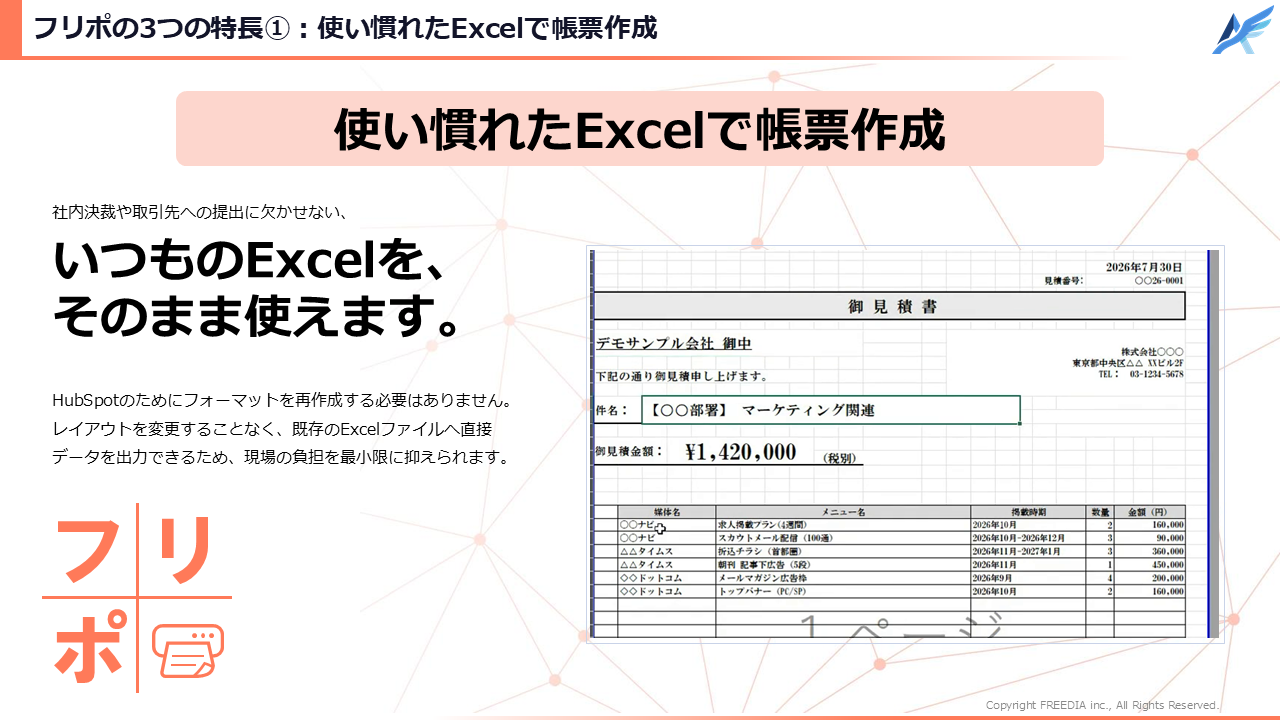This screenshot has width=1280, height=720.
Task: Select the media cell in the 折込チラシ row
Action: point(667,551)
